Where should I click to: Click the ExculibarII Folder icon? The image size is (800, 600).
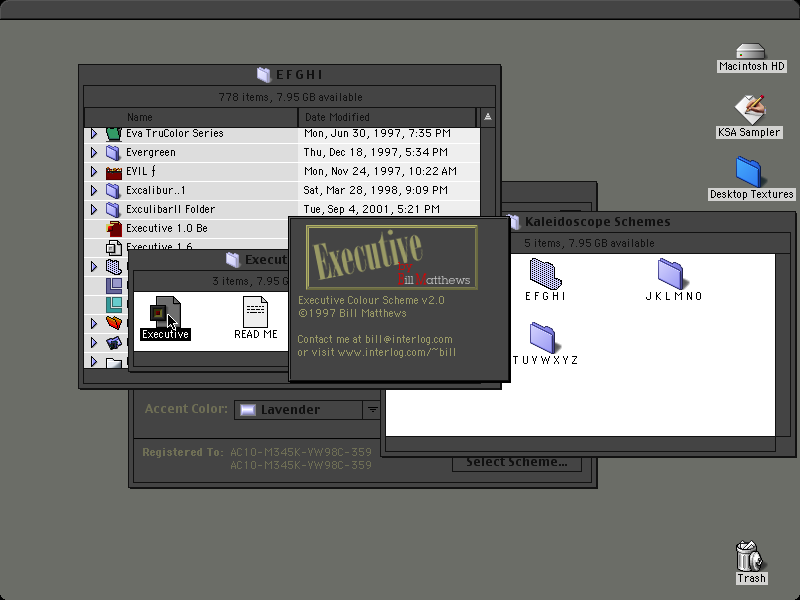point(113,210)
